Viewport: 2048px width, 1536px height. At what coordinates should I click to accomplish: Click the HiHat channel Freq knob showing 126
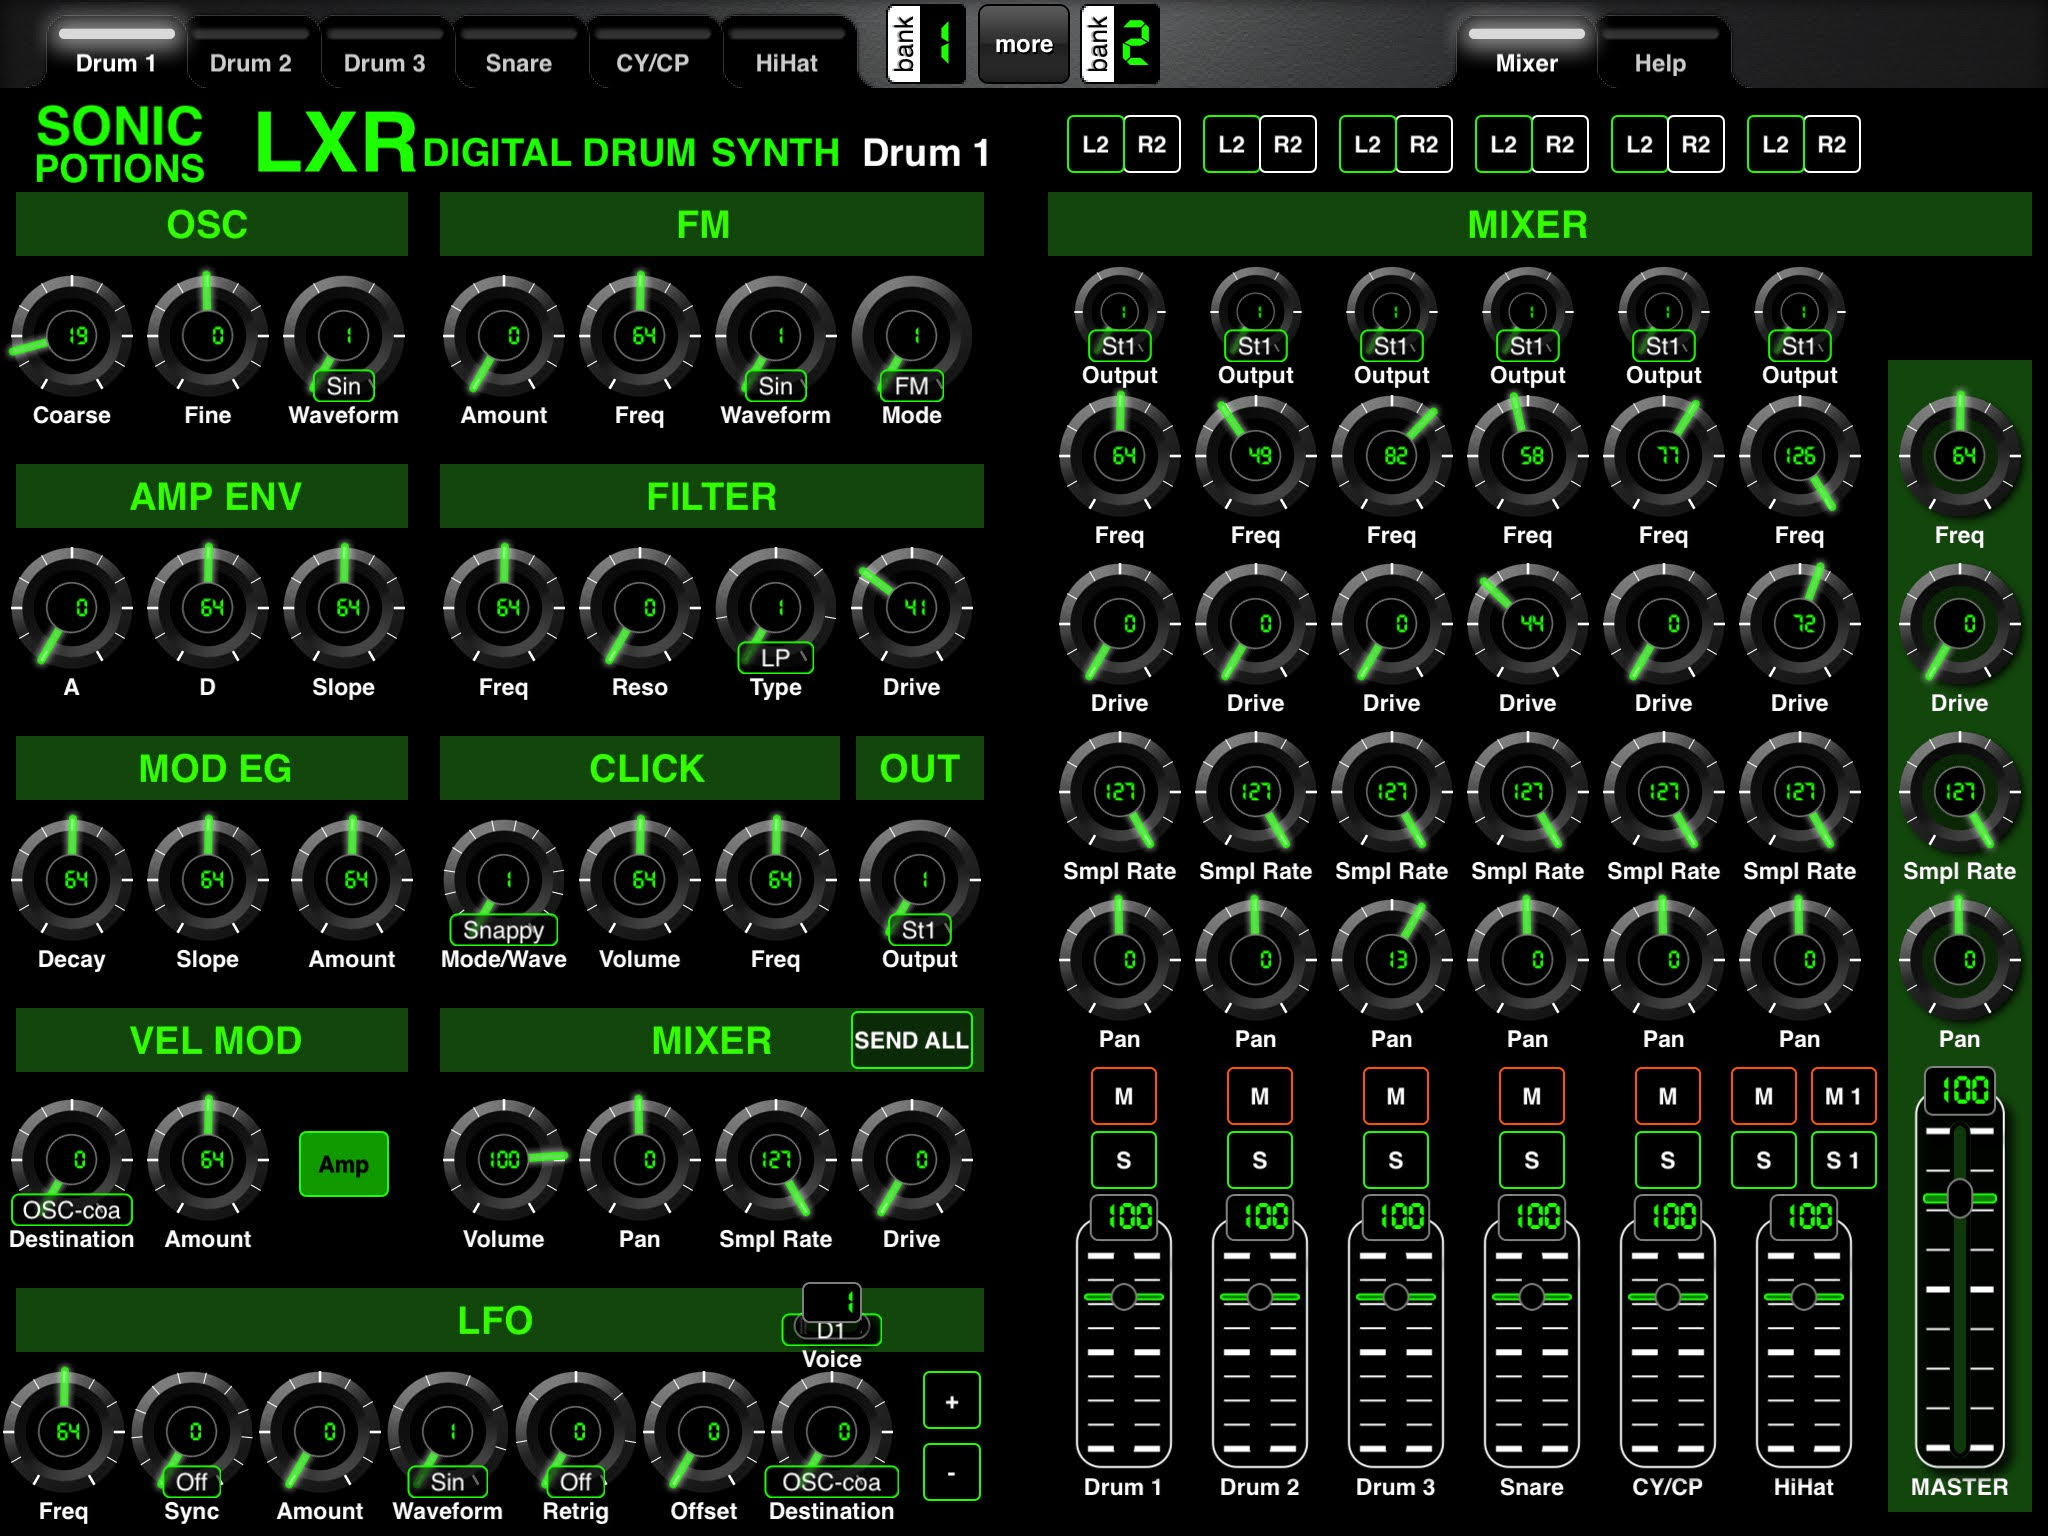pos(1800,456)
